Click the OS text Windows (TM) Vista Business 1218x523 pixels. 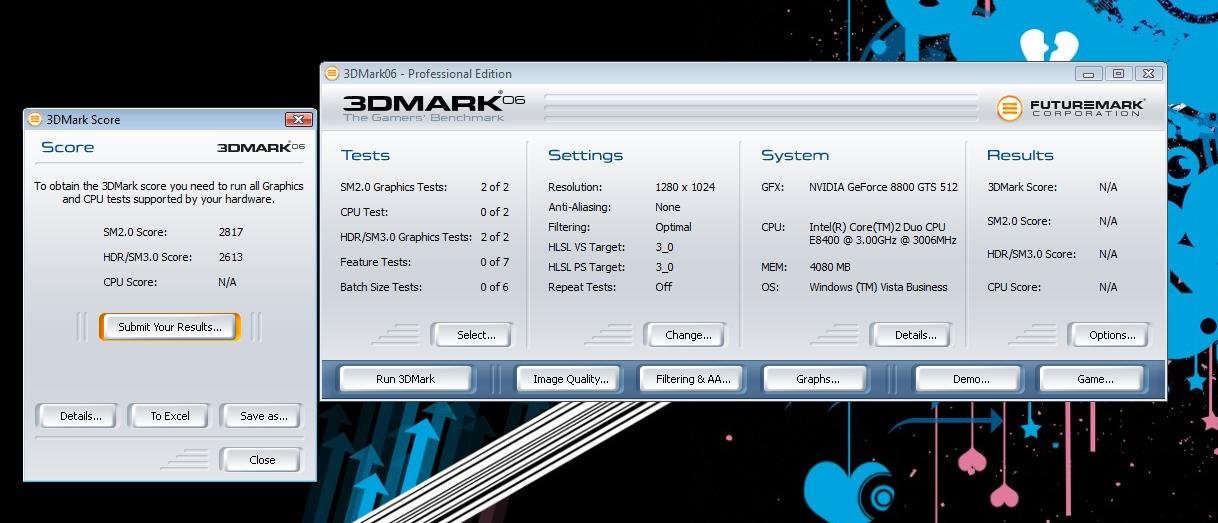pos(878,287)
